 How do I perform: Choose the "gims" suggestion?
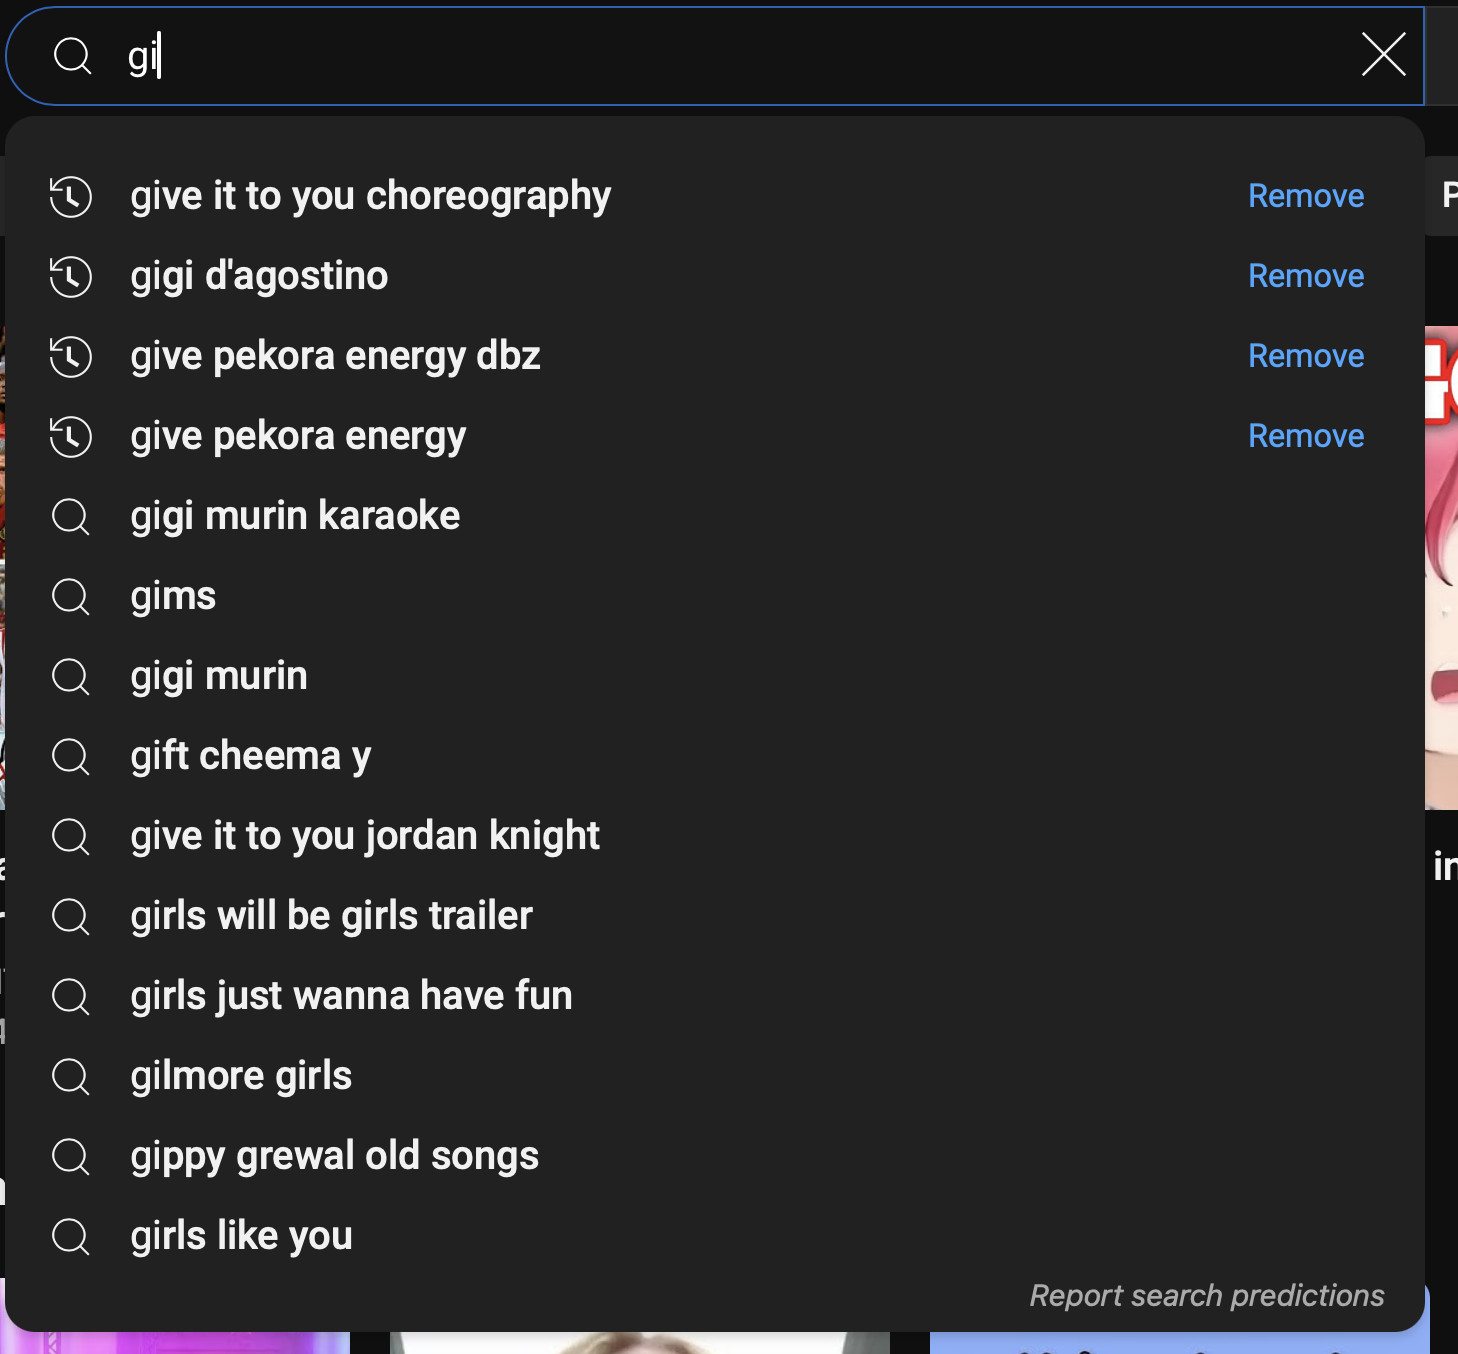[715, 596]
